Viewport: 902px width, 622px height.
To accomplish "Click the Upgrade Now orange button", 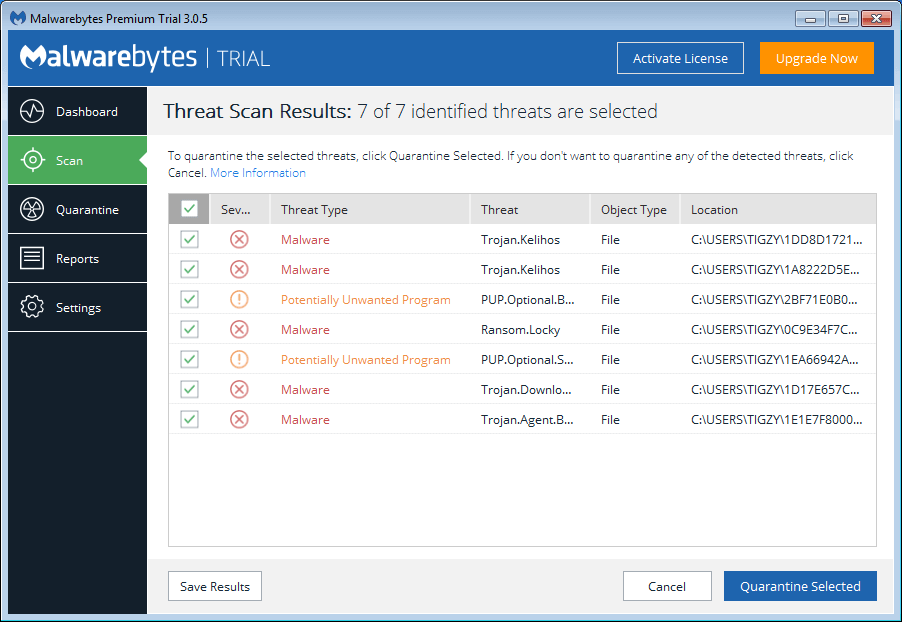I will (x=816, y=58).
